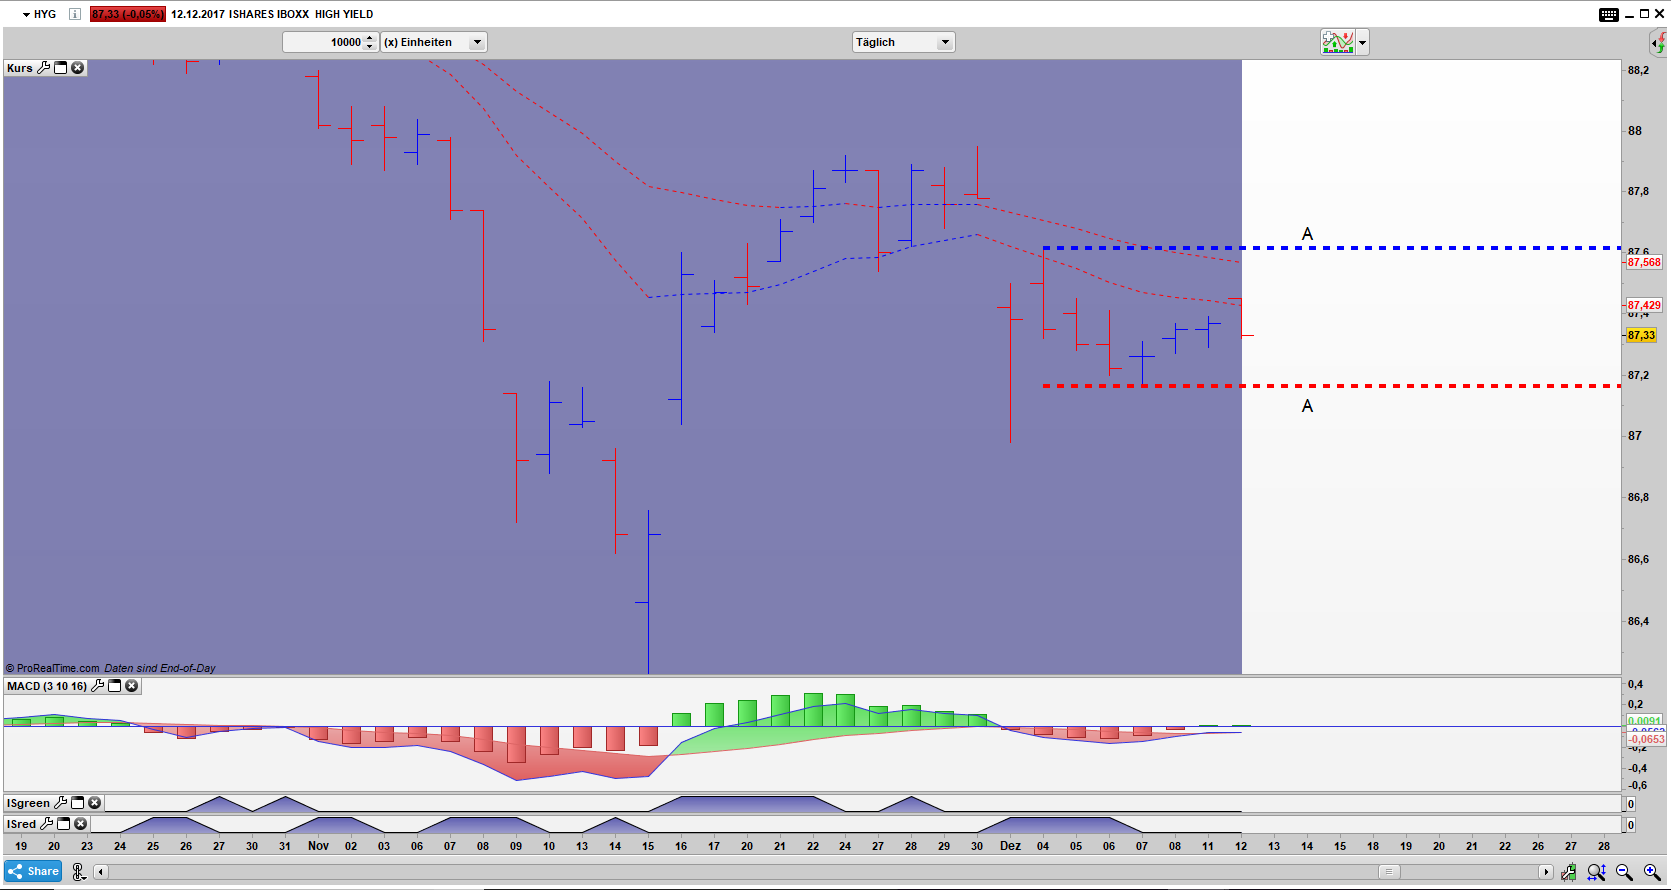Close the ISred indicator panel
This screenshot has height=890, width=1671.
81,824
